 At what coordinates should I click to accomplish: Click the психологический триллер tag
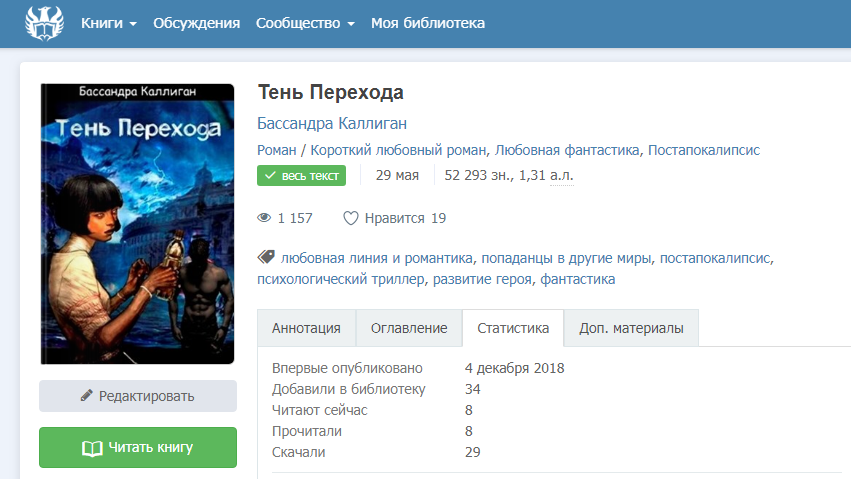[x=342, y=280]
